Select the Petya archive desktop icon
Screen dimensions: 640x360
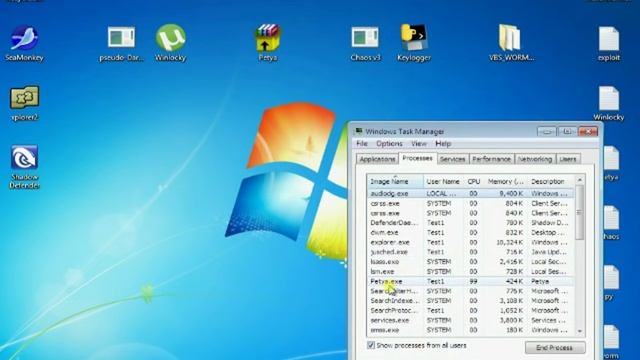tap(268, 43)
